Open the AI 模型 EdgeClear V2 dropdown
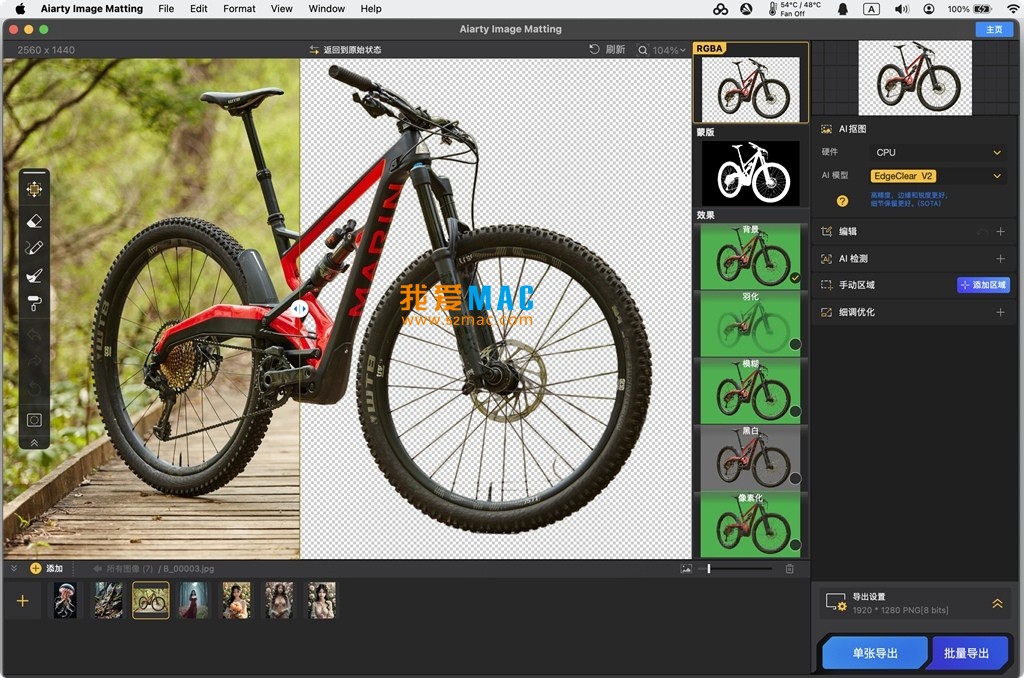Screen dimensions: 1024x678 [938, 176]
